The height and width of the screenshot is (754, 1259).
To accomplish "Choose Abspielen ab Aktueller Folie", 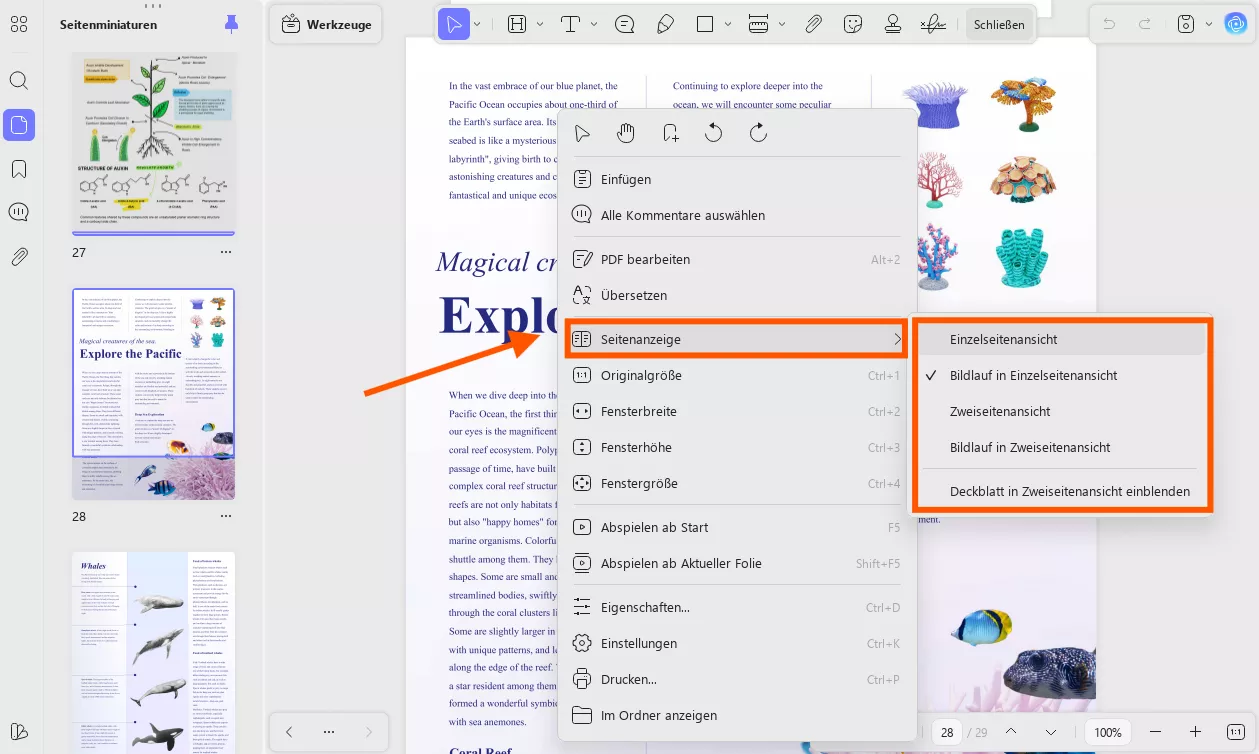I will coord(736,563).
